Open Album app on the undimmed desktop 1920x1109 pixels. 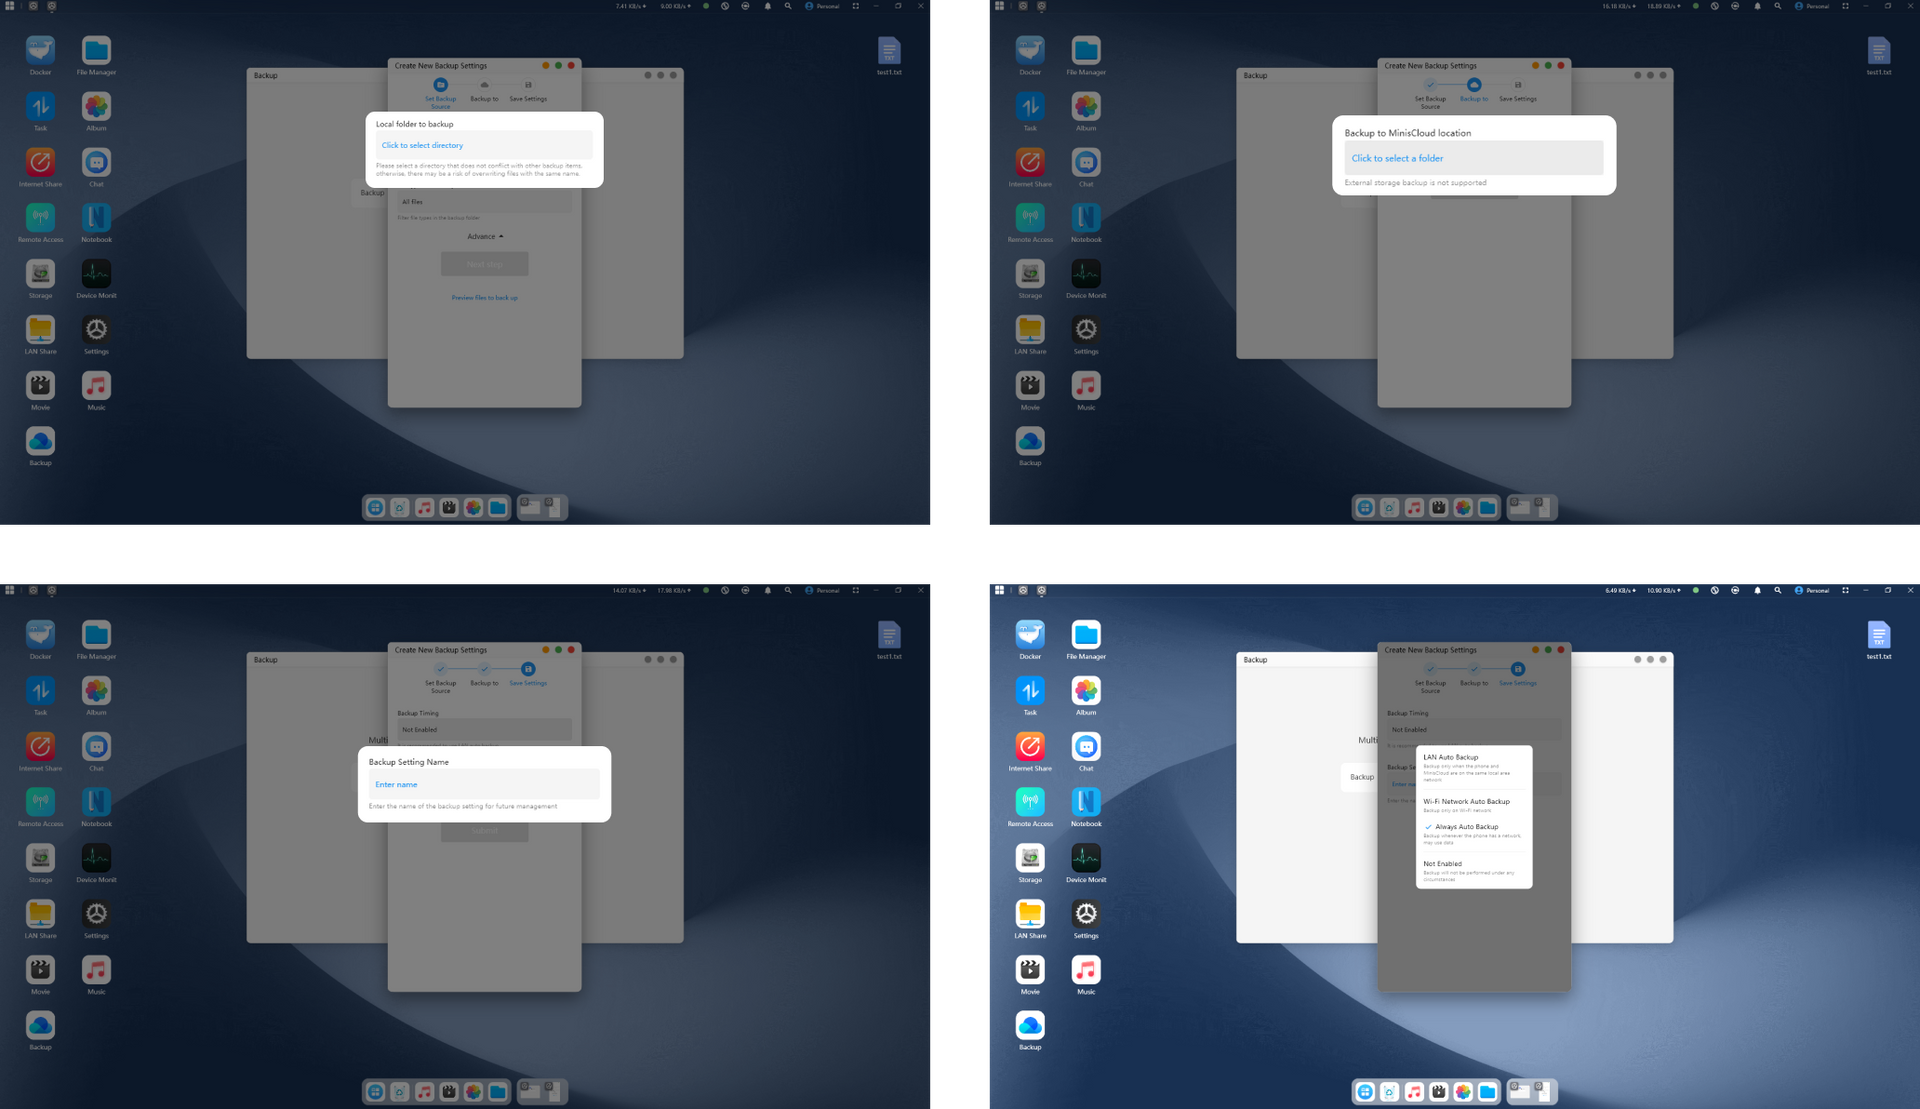coord(1086,691)
